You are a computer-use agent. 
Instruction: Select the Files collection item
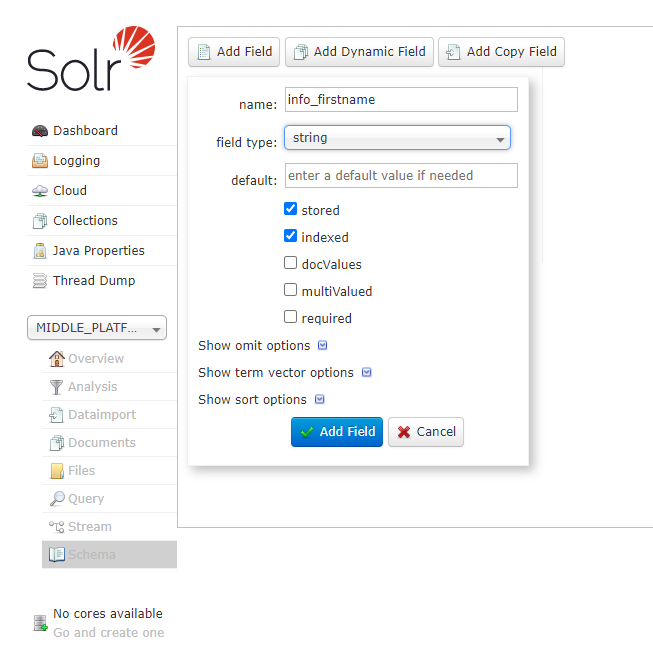pos(109,471)
